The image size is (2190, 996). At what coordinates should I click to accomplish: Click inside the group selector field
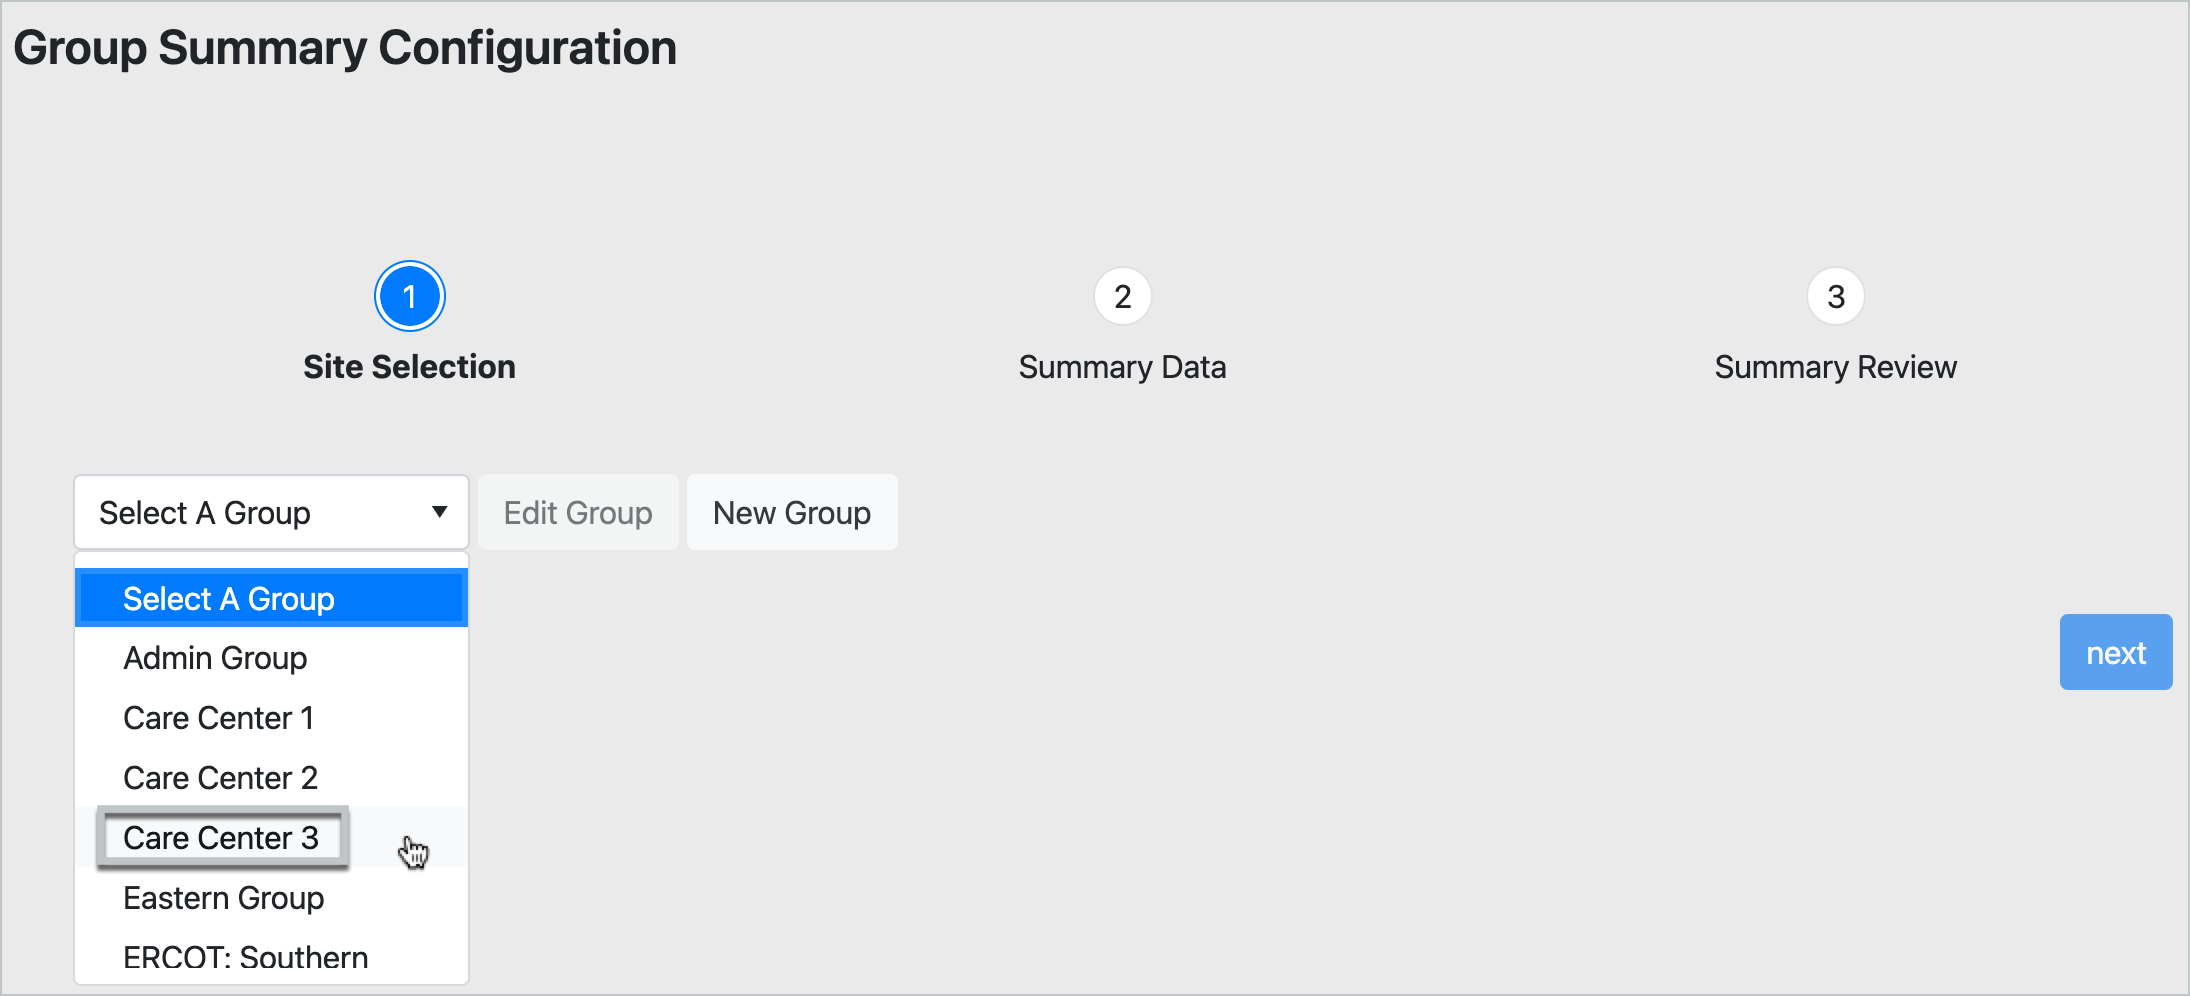(x=230, y=512)
